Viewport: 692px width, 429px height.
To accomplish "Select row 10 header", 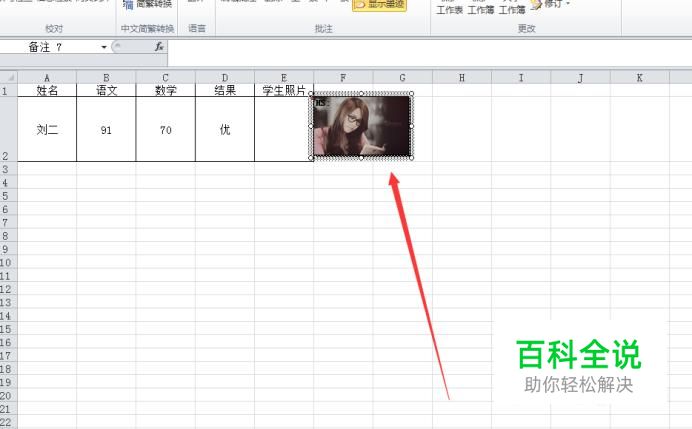I will tap(8, 263).
